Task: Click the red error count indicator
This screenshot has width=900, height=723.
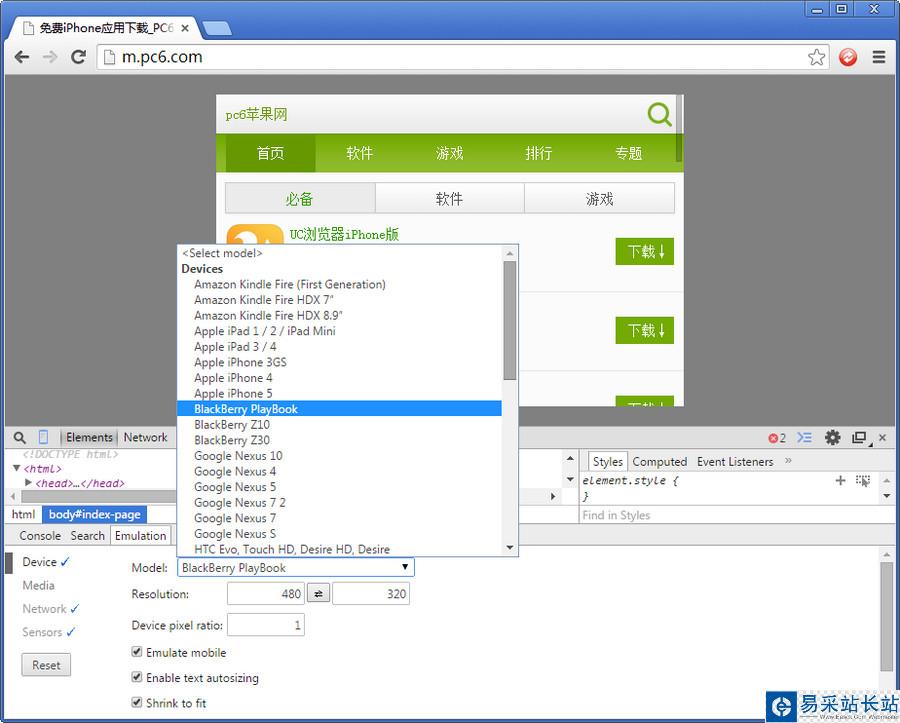Action: (777, 438)
